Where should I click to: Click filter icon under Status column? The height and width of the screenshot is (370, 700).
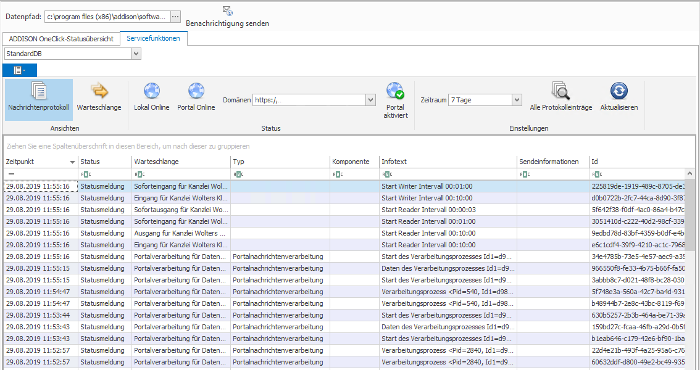pyautogui.click(x=85, y=174)
